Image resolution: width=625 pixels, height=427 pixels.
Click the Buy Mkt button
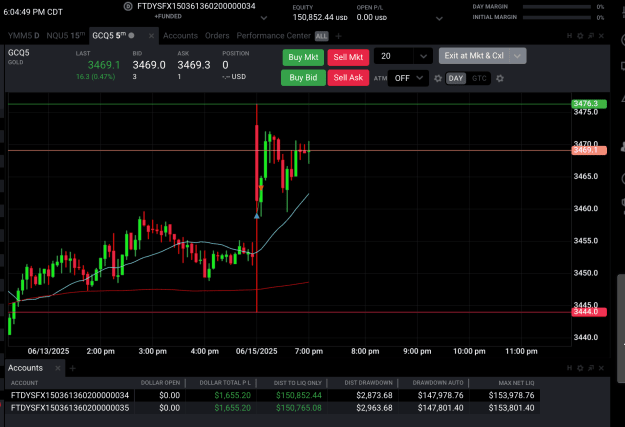303,57
